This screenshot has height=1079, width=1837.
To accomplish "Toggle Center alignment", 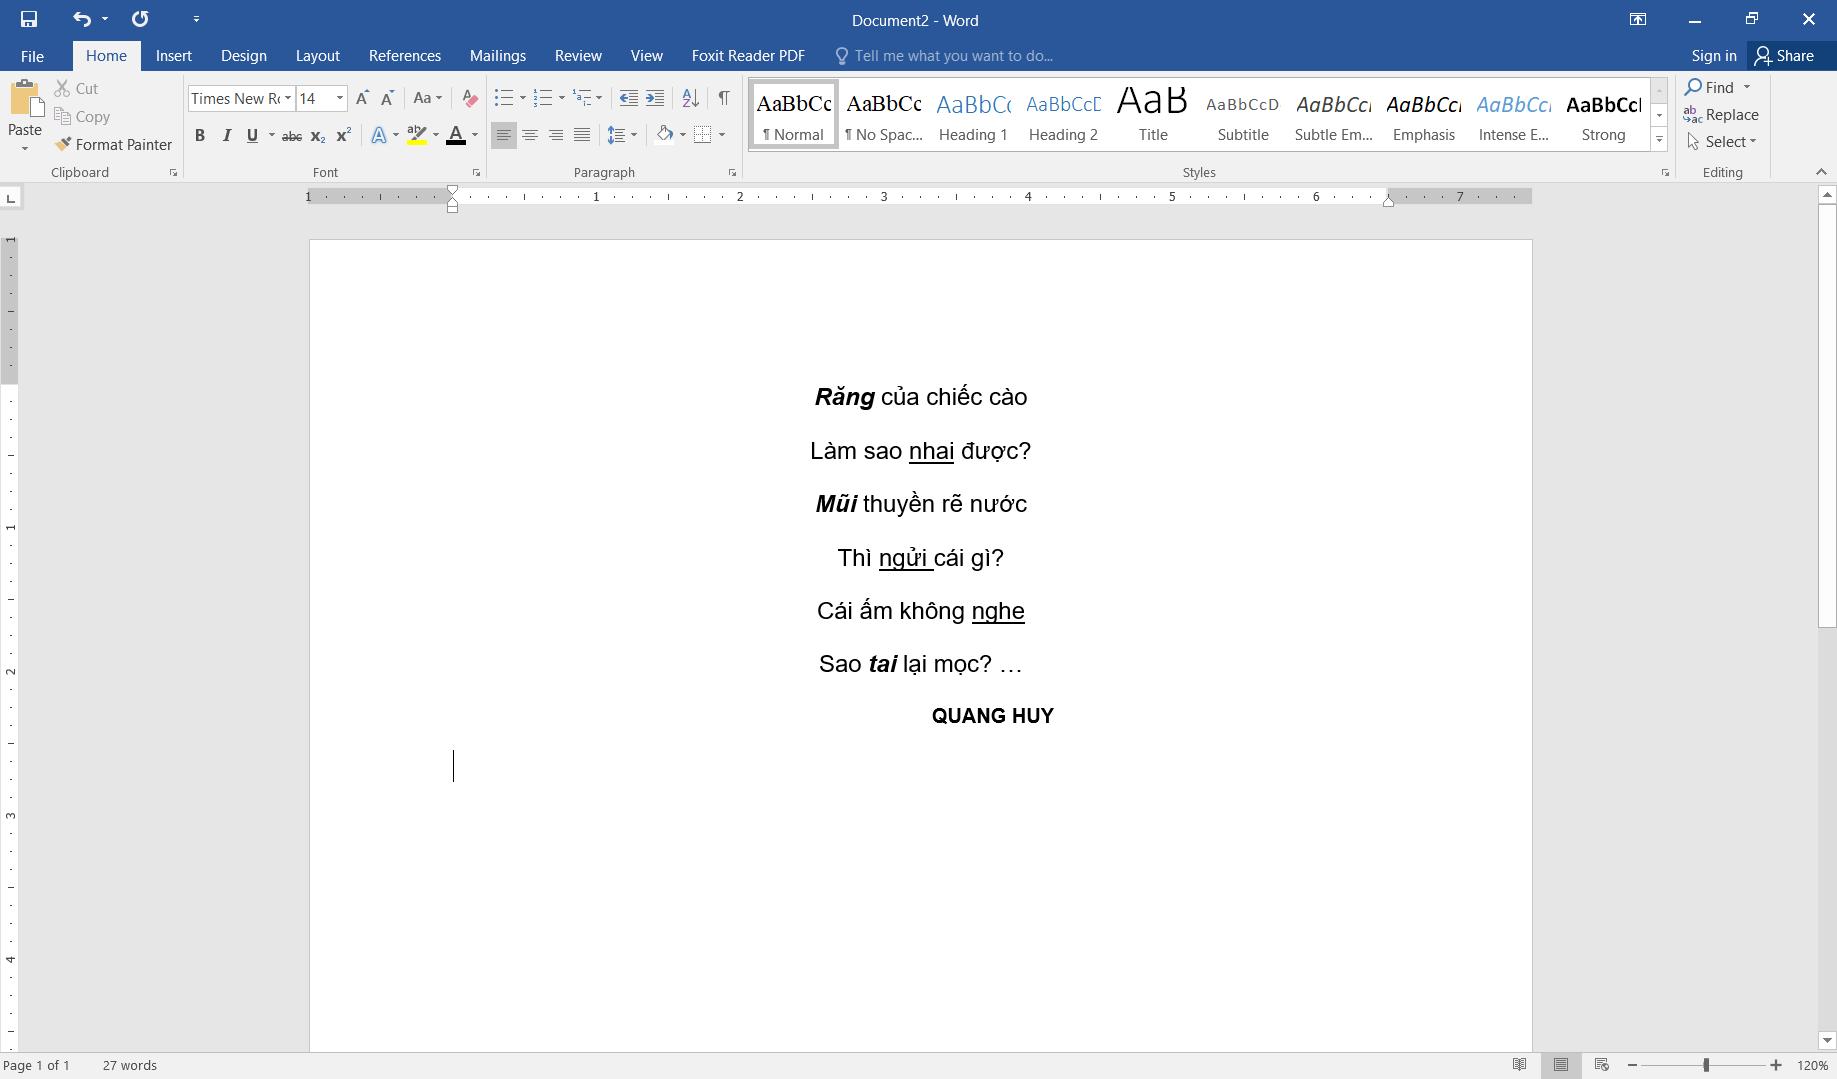I will tap(530, 135).
